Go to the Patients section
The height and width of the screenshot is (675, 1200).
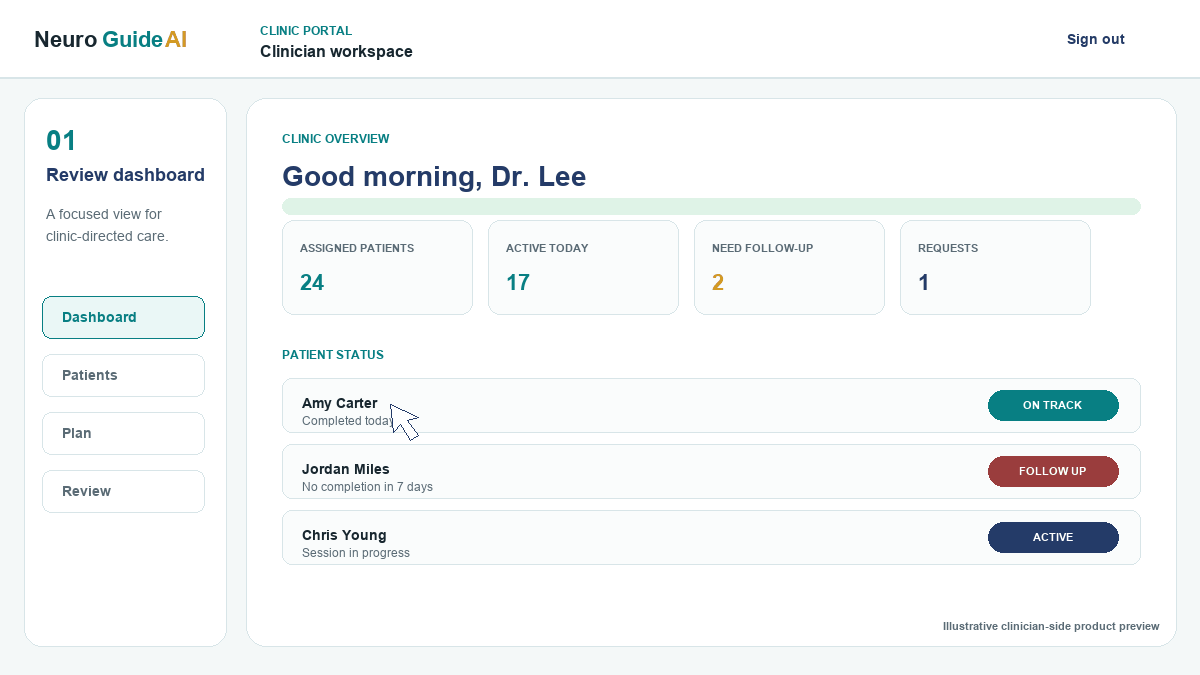(123, 375)
